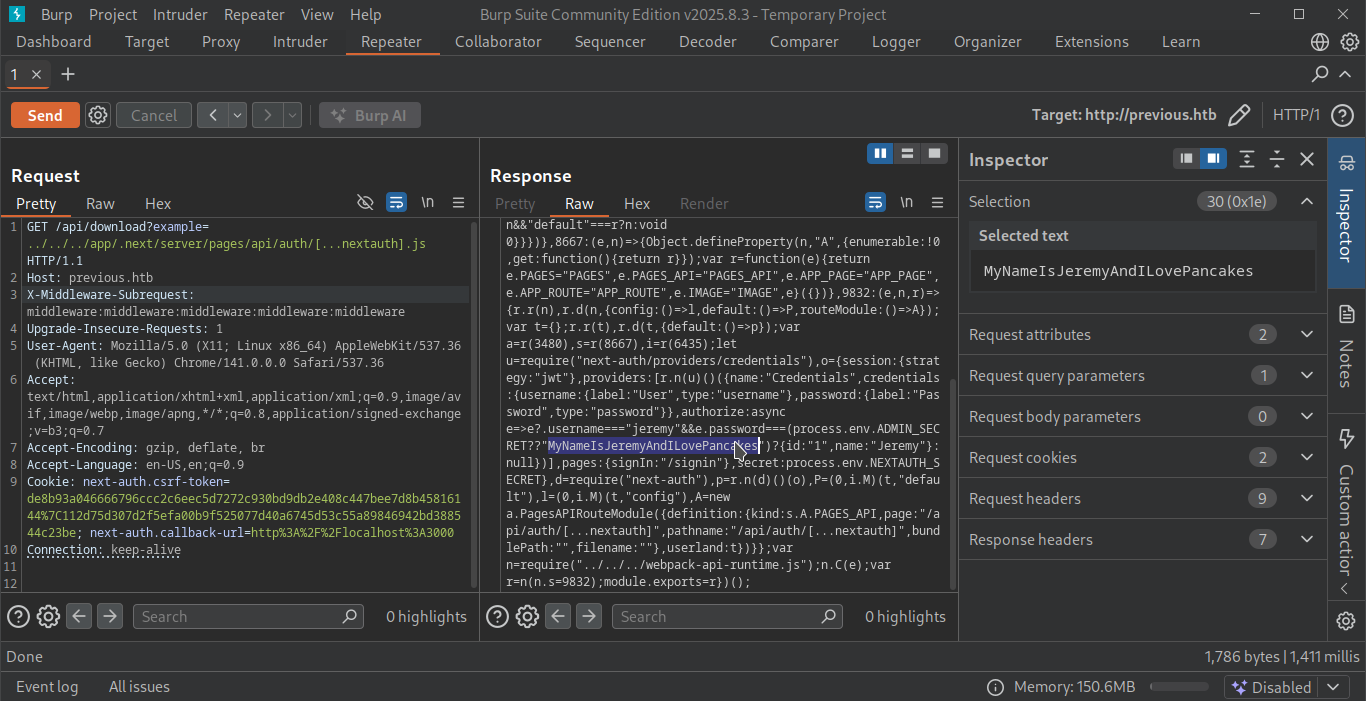Screen dimensions: 1366x701
Task: Toggle soft line wrapping in the Response
Action: 875,201
